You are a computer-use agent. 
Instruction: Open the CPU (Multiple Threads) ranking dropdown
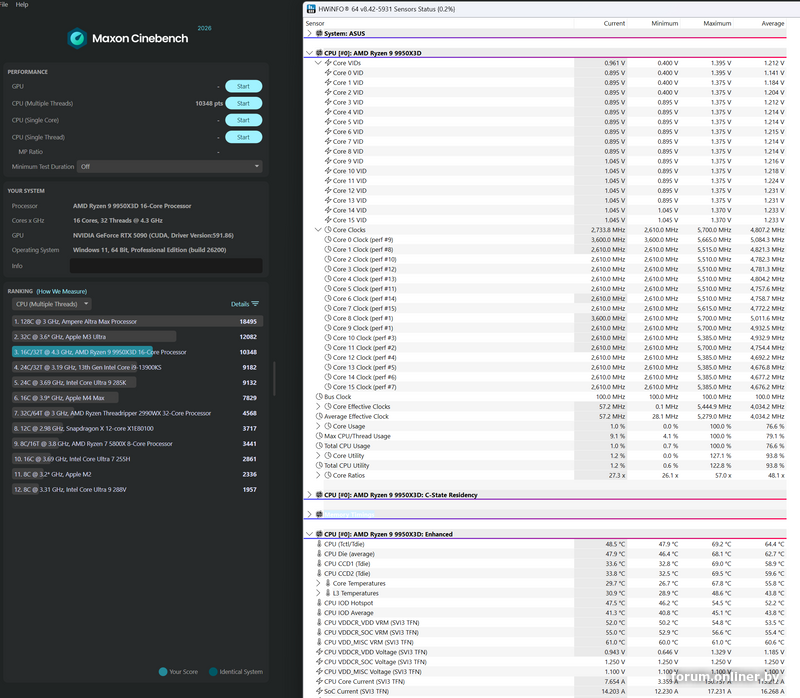coord(51,304)
